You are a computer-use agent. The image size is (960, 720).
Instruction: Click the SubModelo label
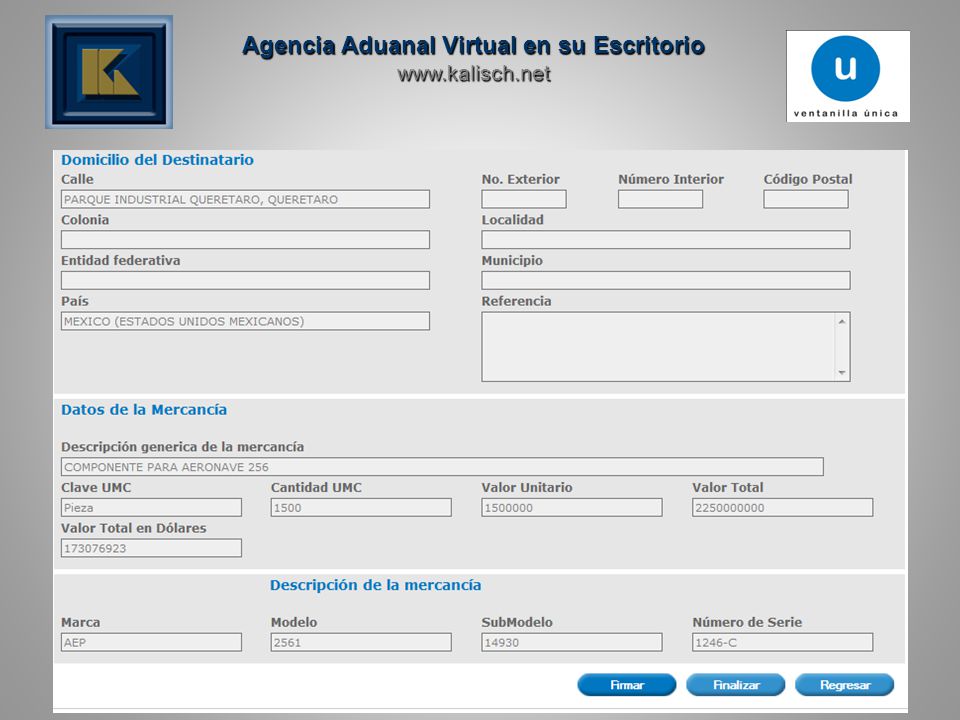coord(517,622)
